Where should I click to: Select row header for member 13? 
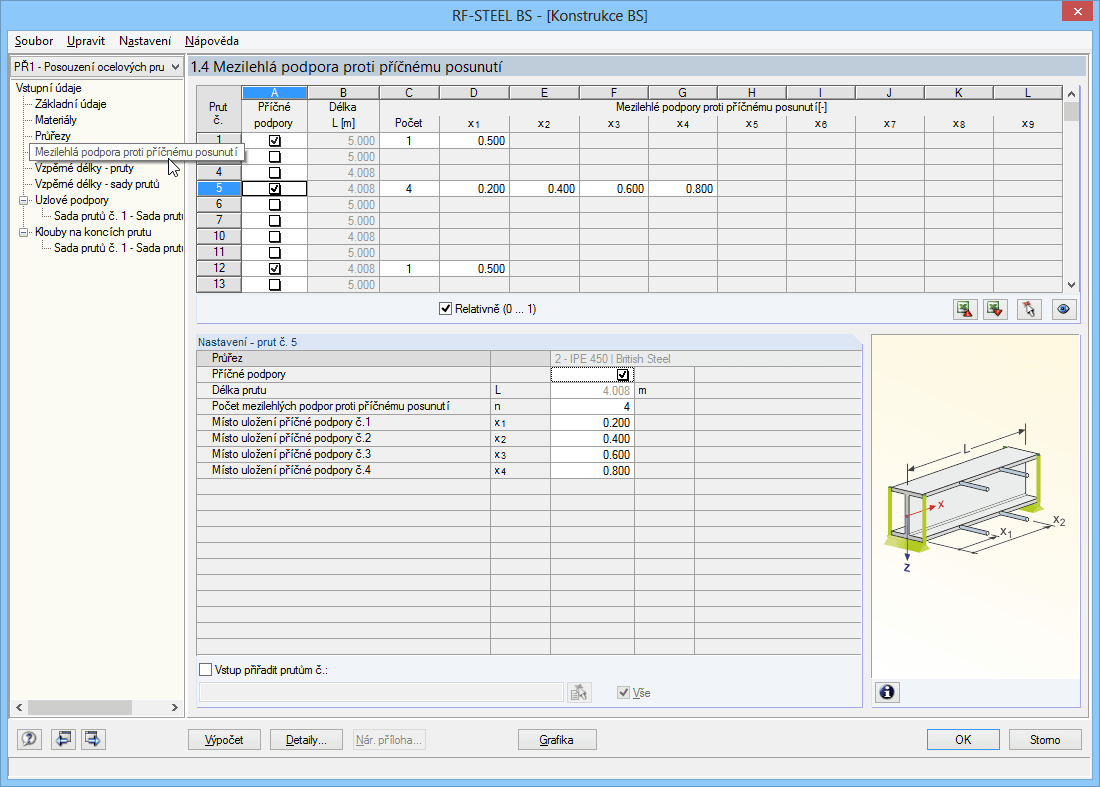click(219, 284)
